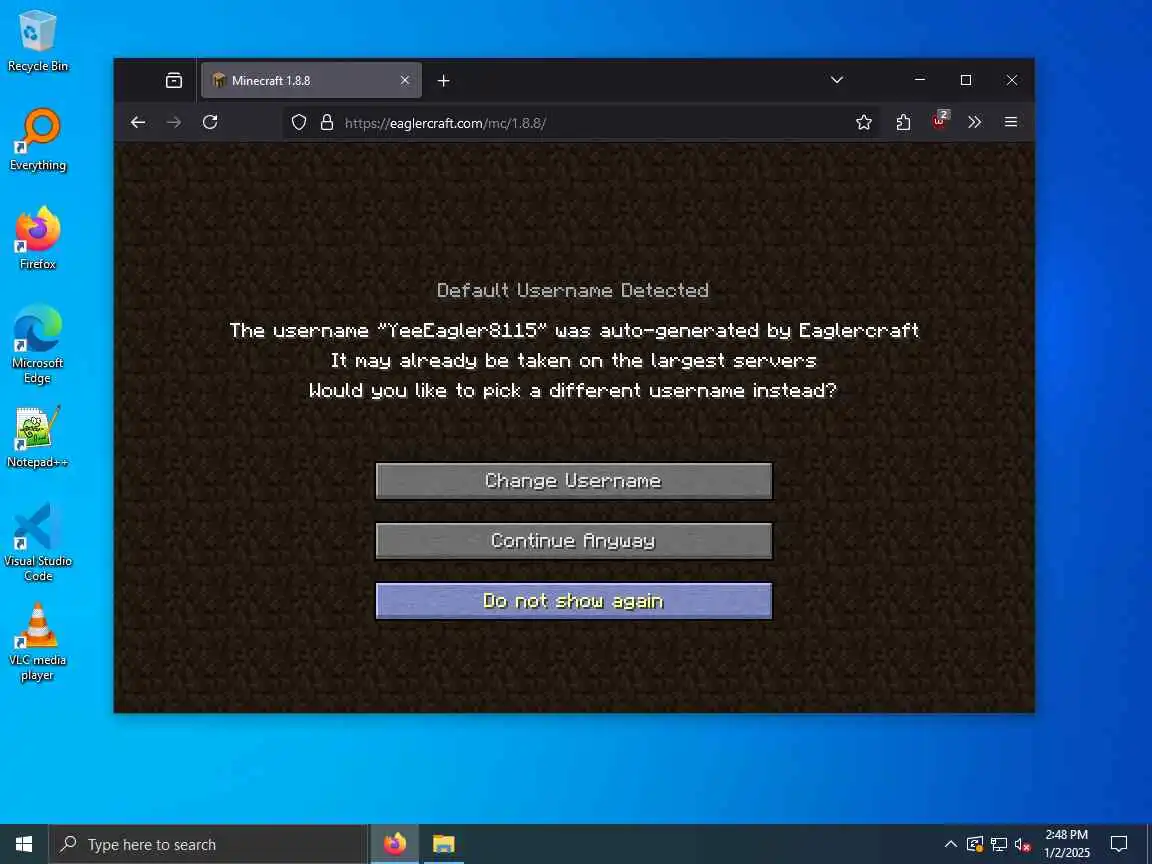The image size is (1152, 864).
Task: Choose Continue Anyway
Action: (574, 541)
